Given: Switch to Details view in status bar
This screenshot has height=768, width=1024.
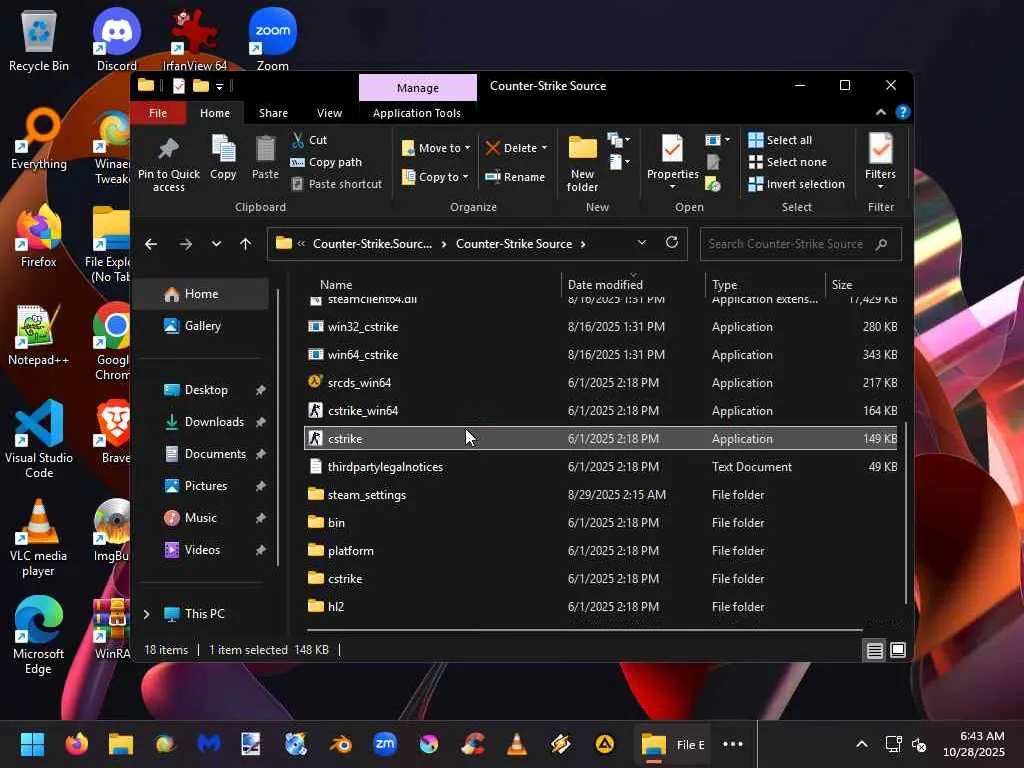Looking at the screenshot, I should (874, 650).
